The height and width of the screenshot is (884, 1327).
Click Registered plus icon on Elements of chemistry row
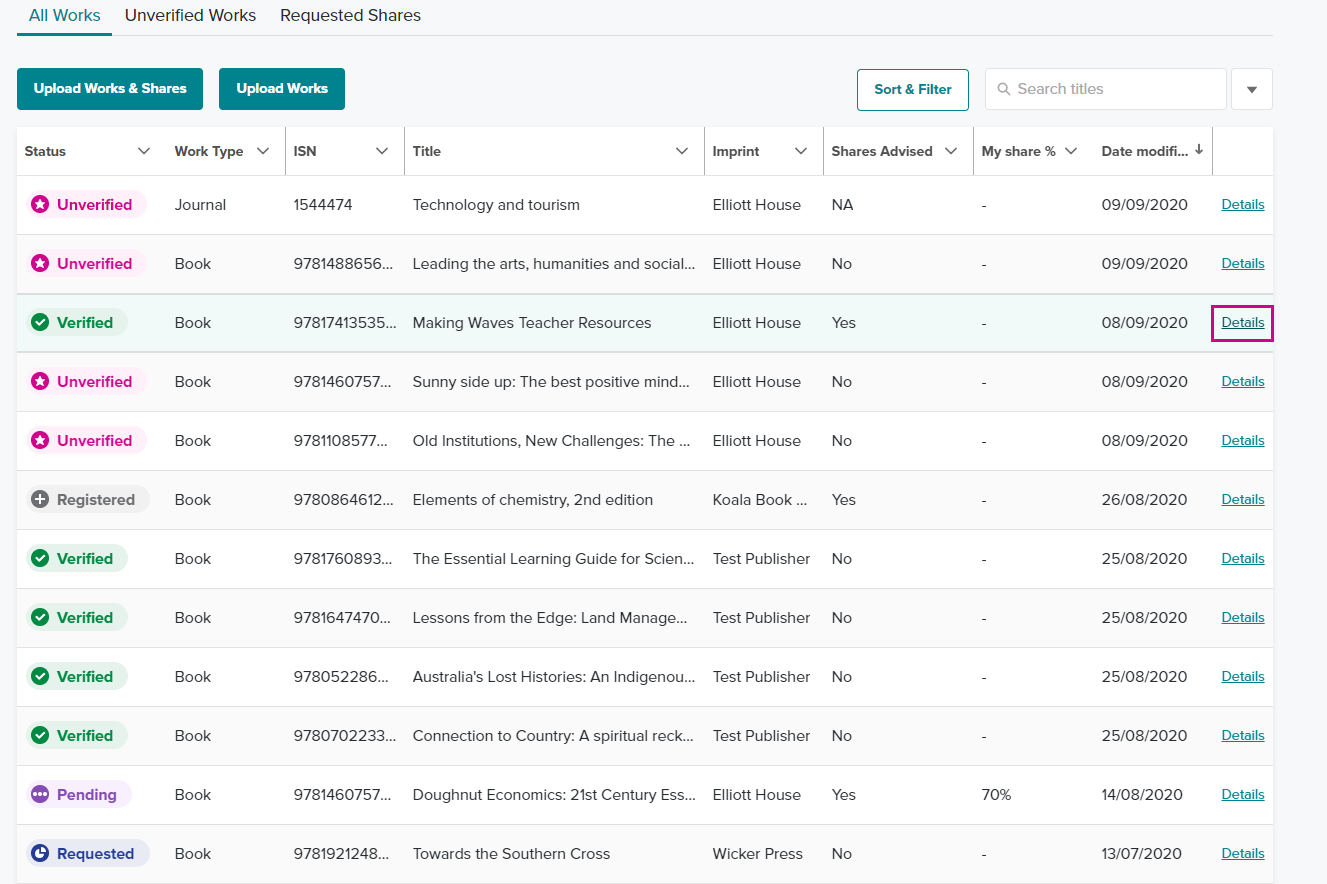tap(40, 499)
